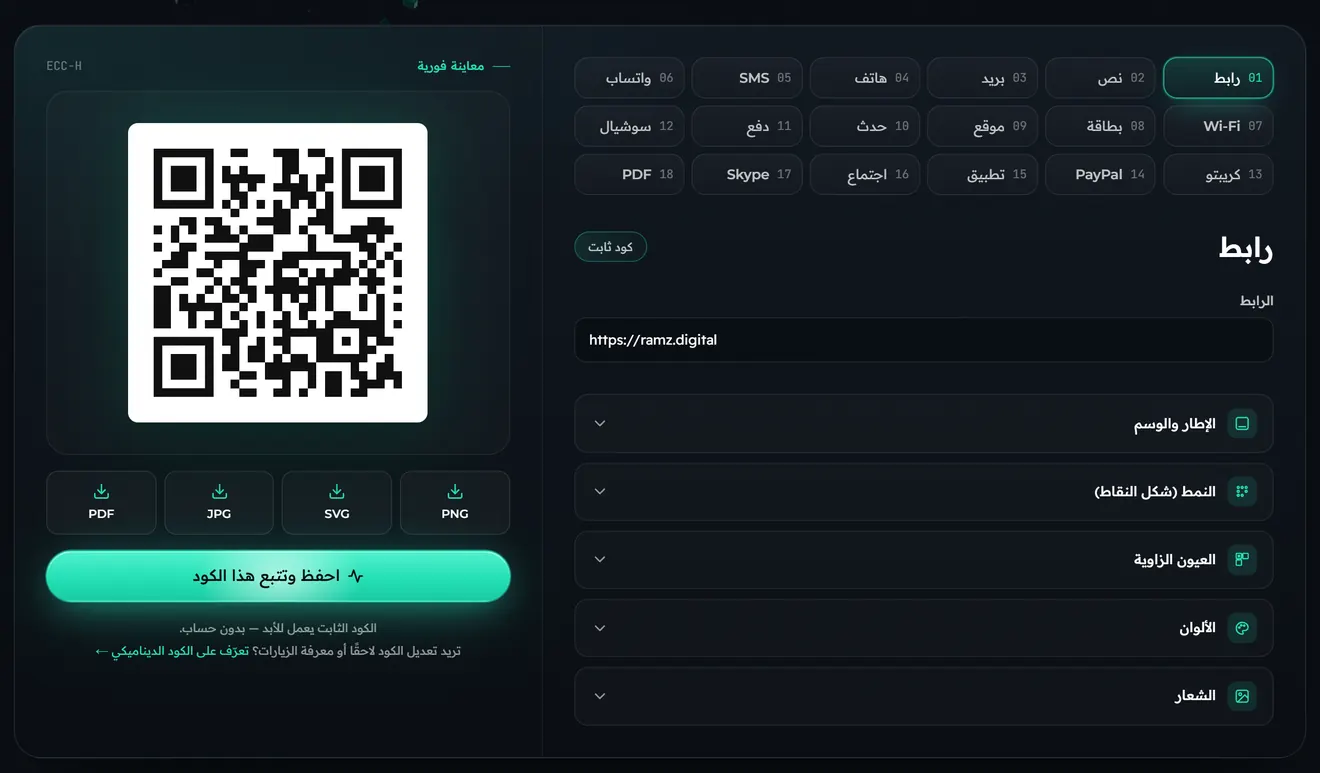Click the corner eyes section icon

(x=1242, y=560)
